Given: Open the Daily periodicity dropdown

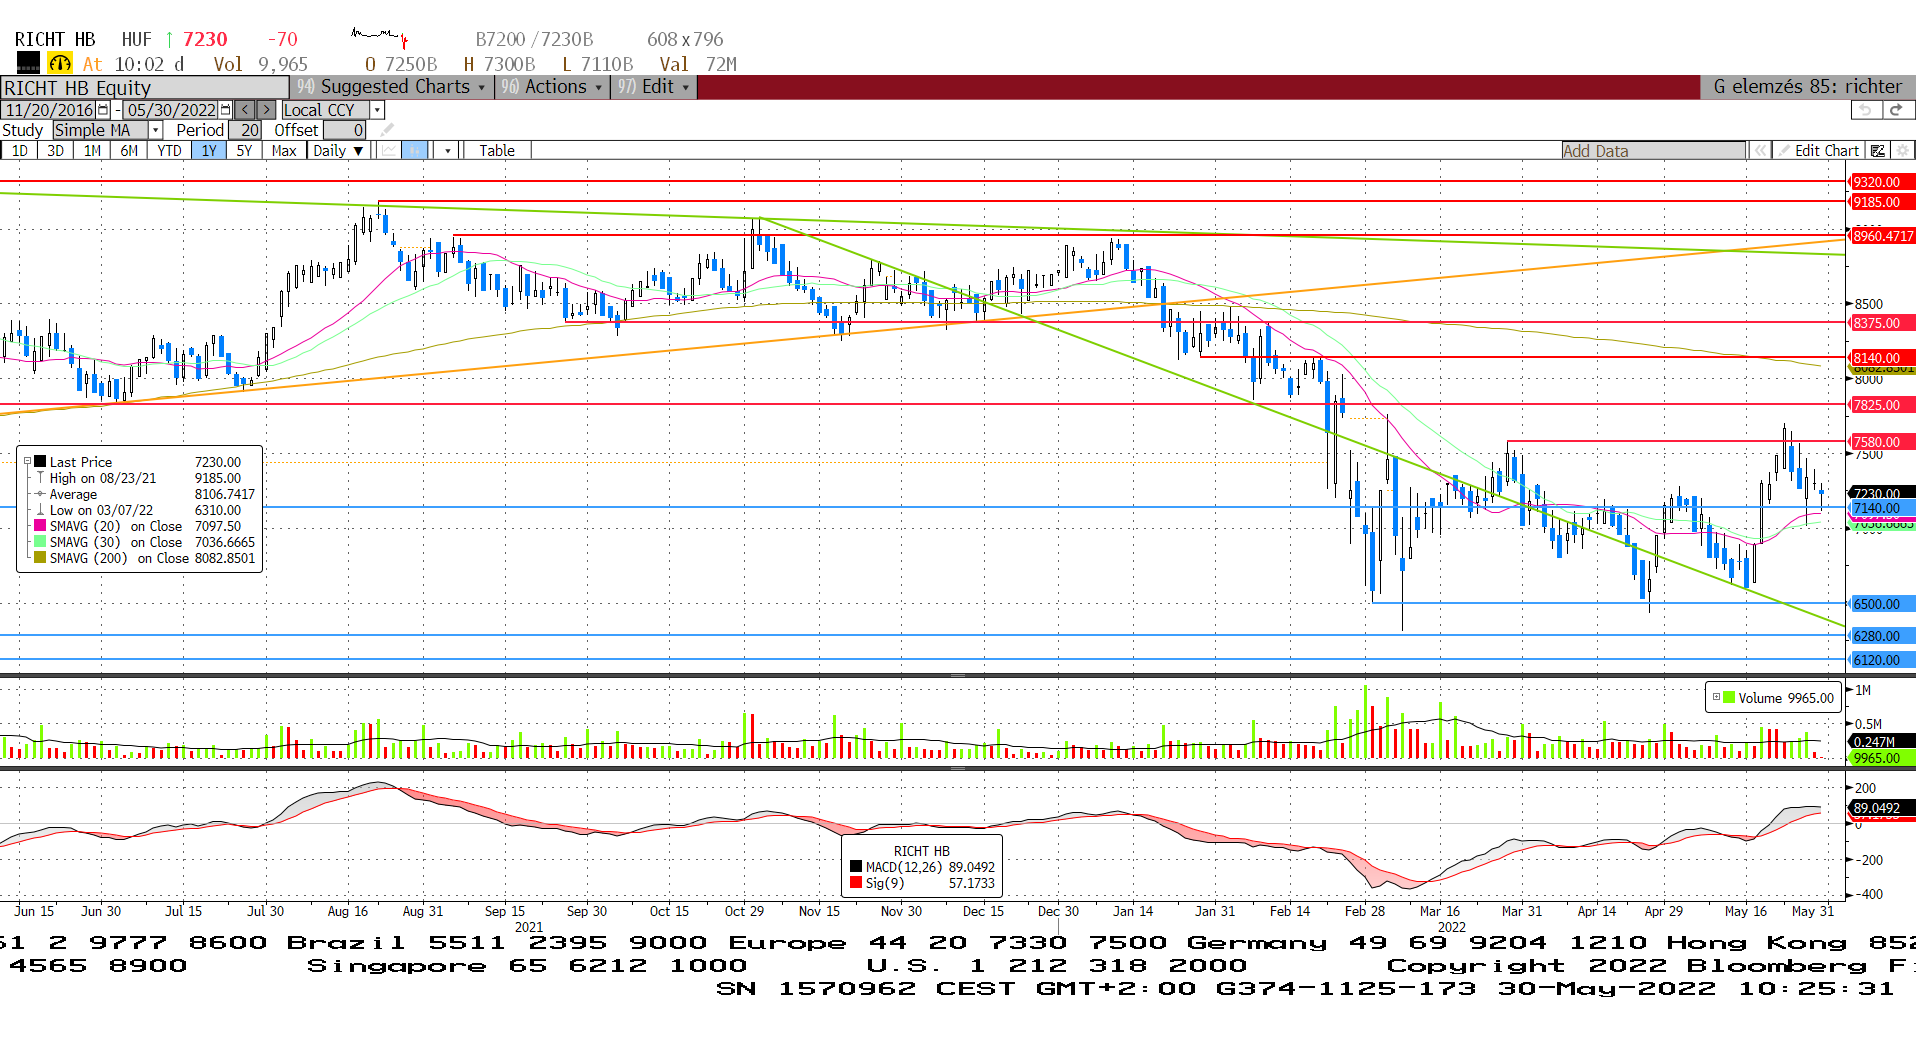Looking at the screenshot, I should coord(337,151).
